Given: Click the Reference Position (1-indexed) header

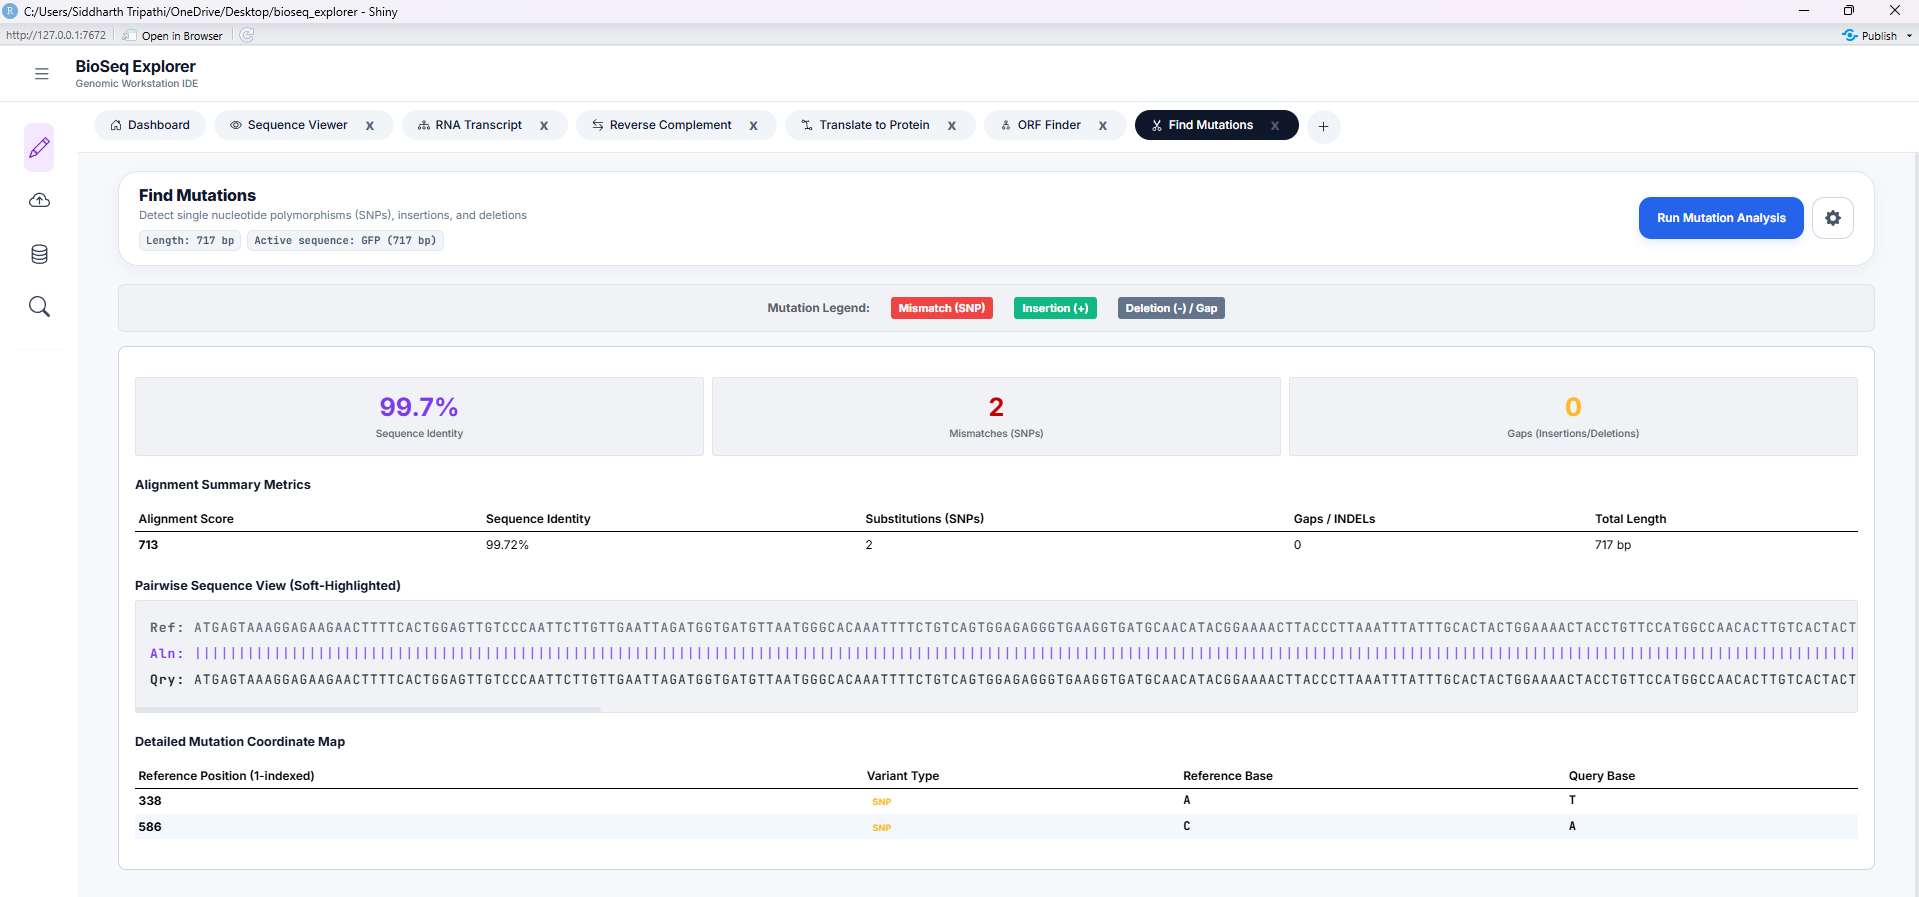Looking at the screenshot, I should click(x=226, y=776).
